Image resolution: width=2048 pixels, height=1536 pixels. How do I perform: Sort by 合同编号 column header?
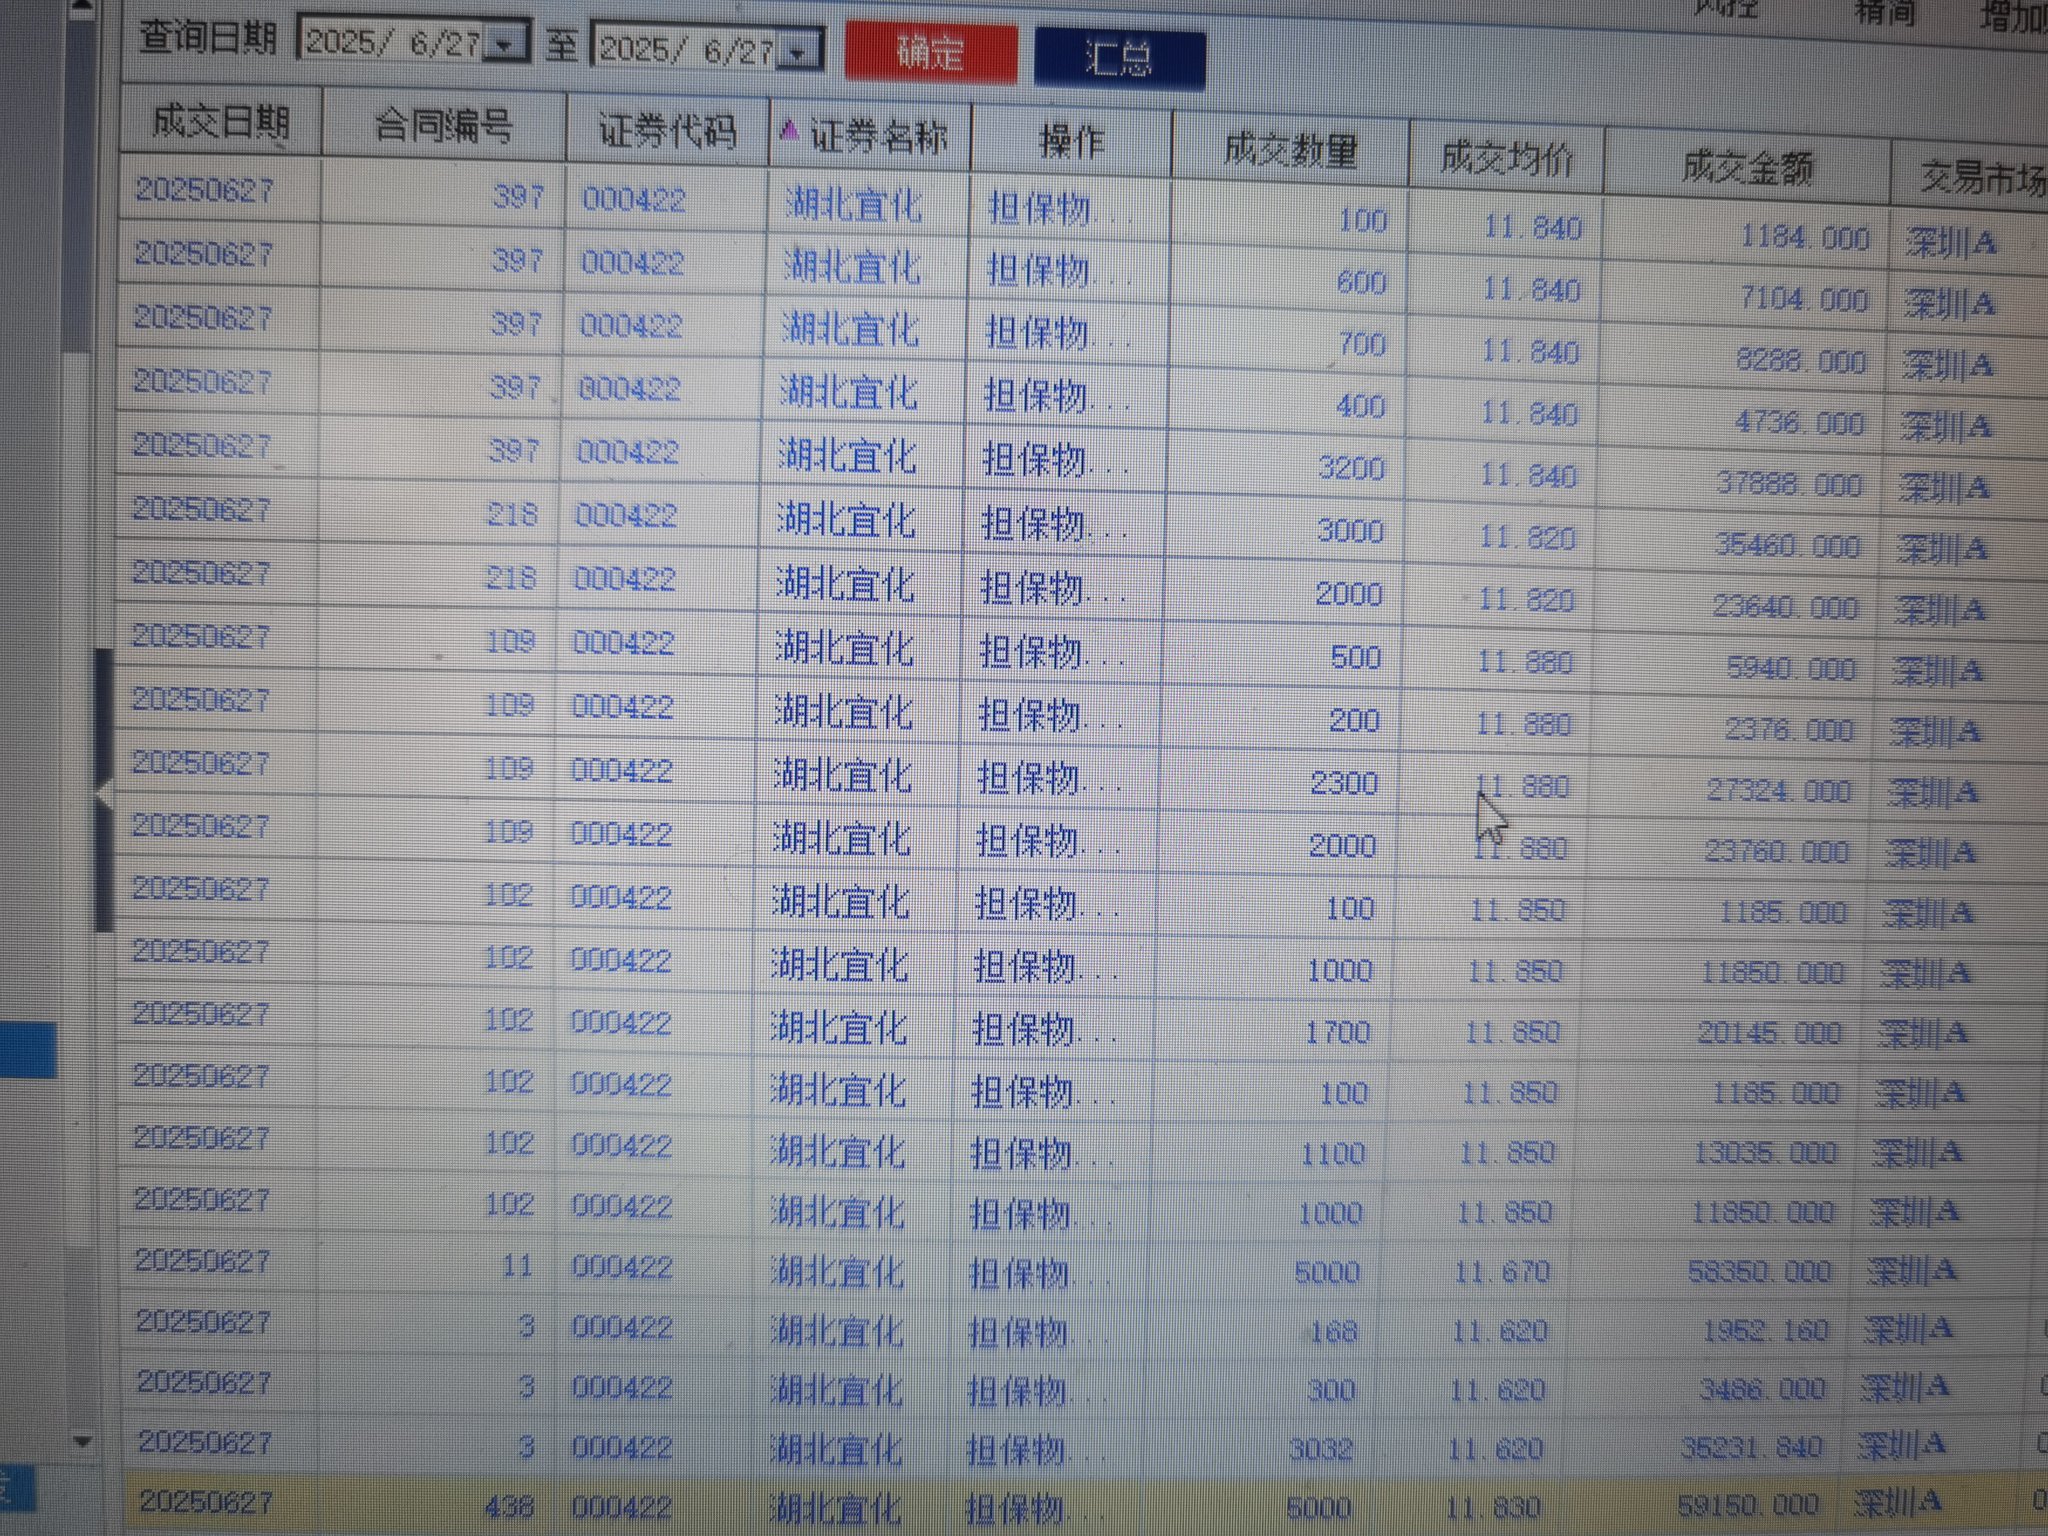(x=443, y=126)
